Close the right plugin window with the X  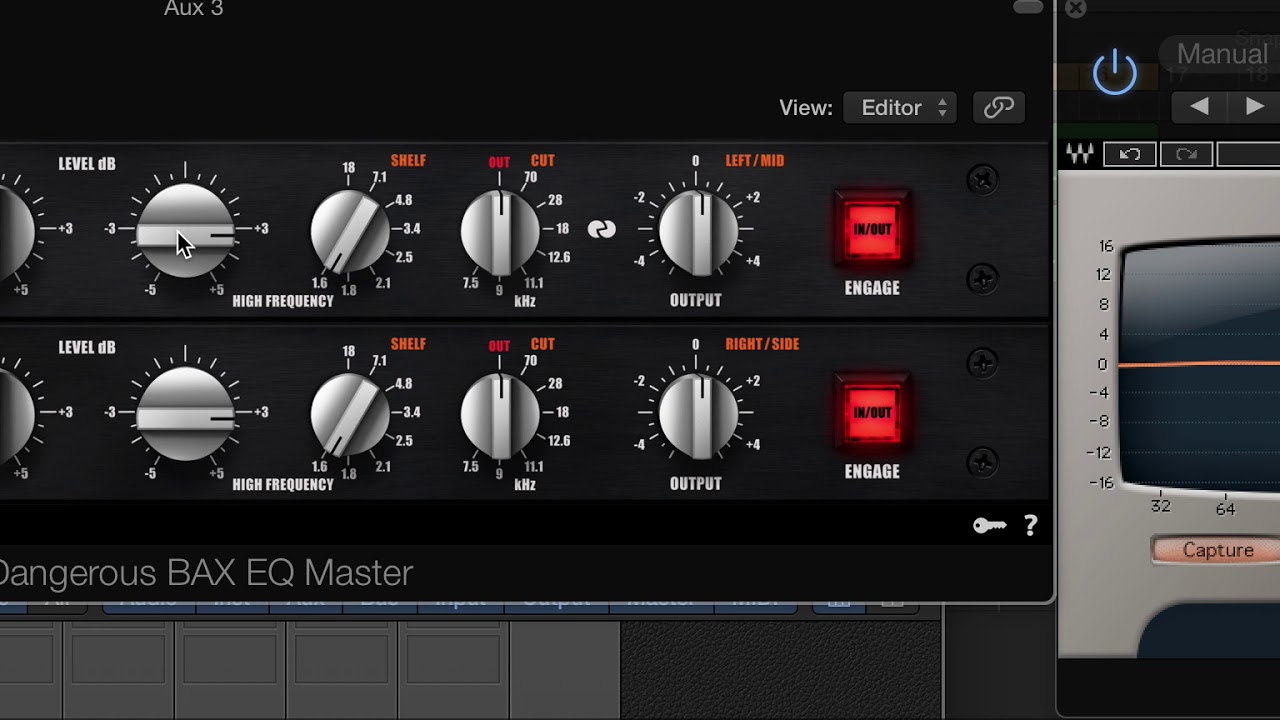click(x=1076, y=8)
